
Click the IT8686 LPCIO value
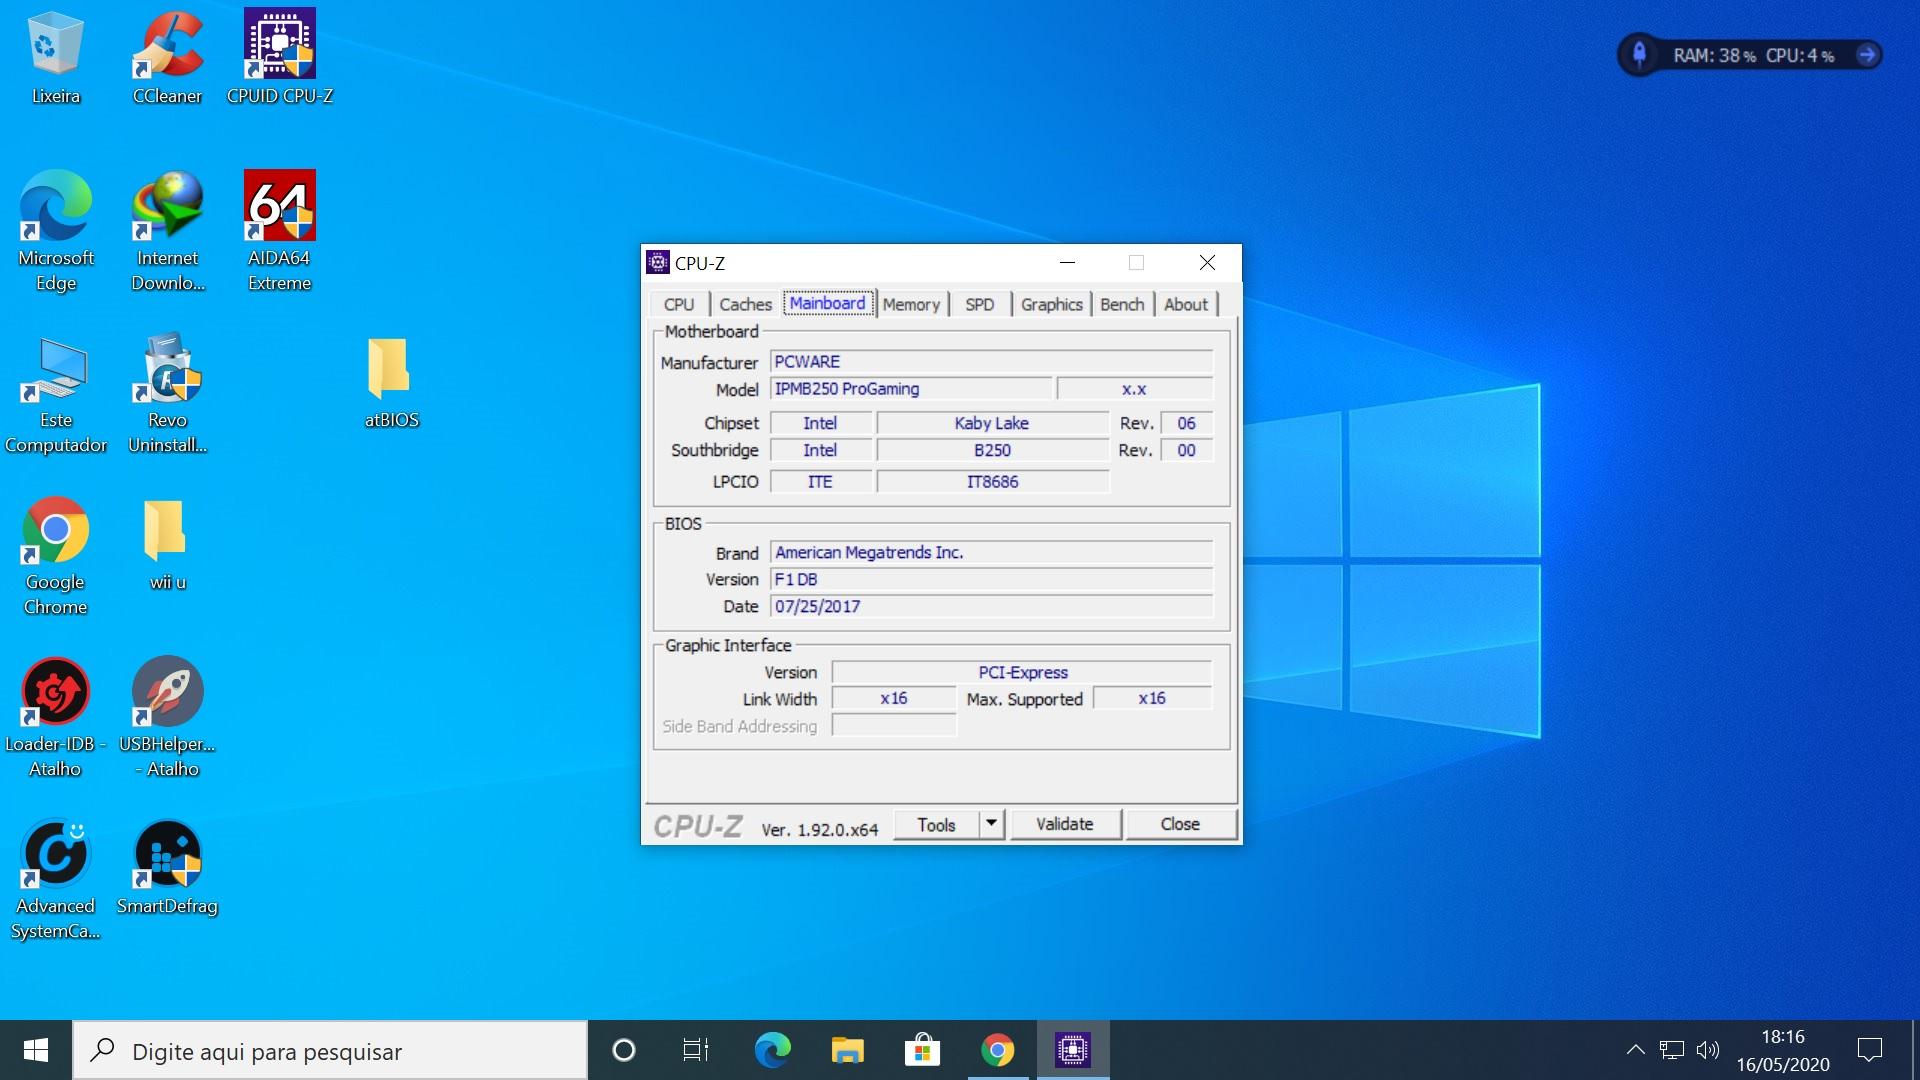993,482
